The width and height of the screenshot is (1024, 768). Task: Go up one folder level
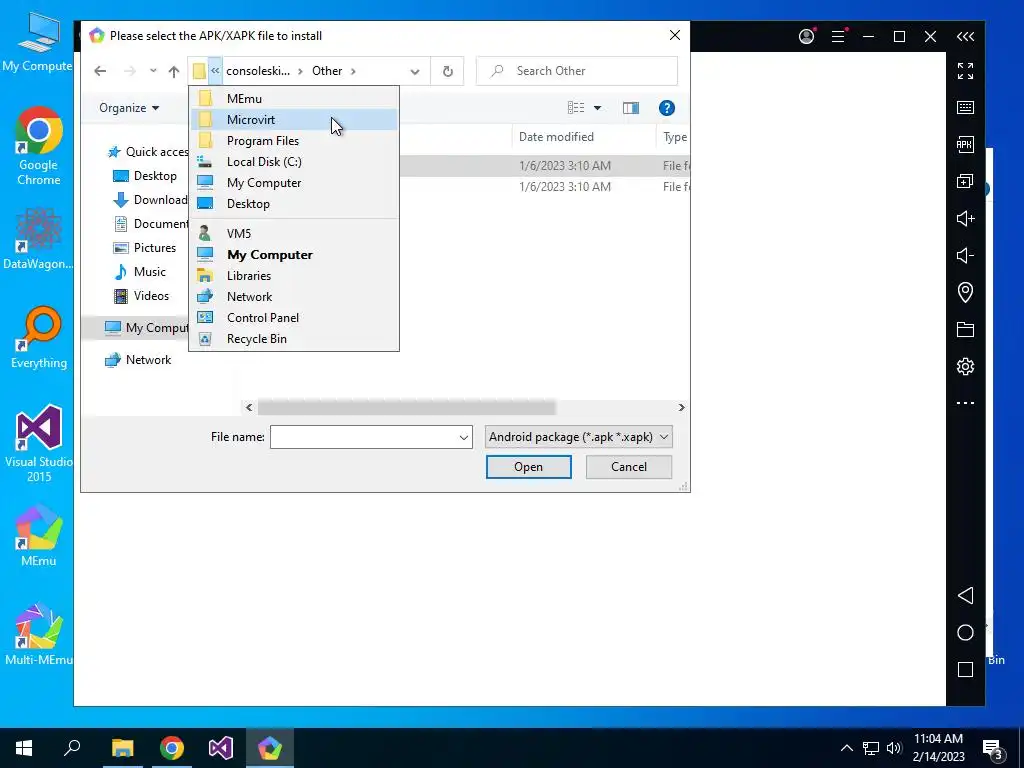[x=174, y=71]
